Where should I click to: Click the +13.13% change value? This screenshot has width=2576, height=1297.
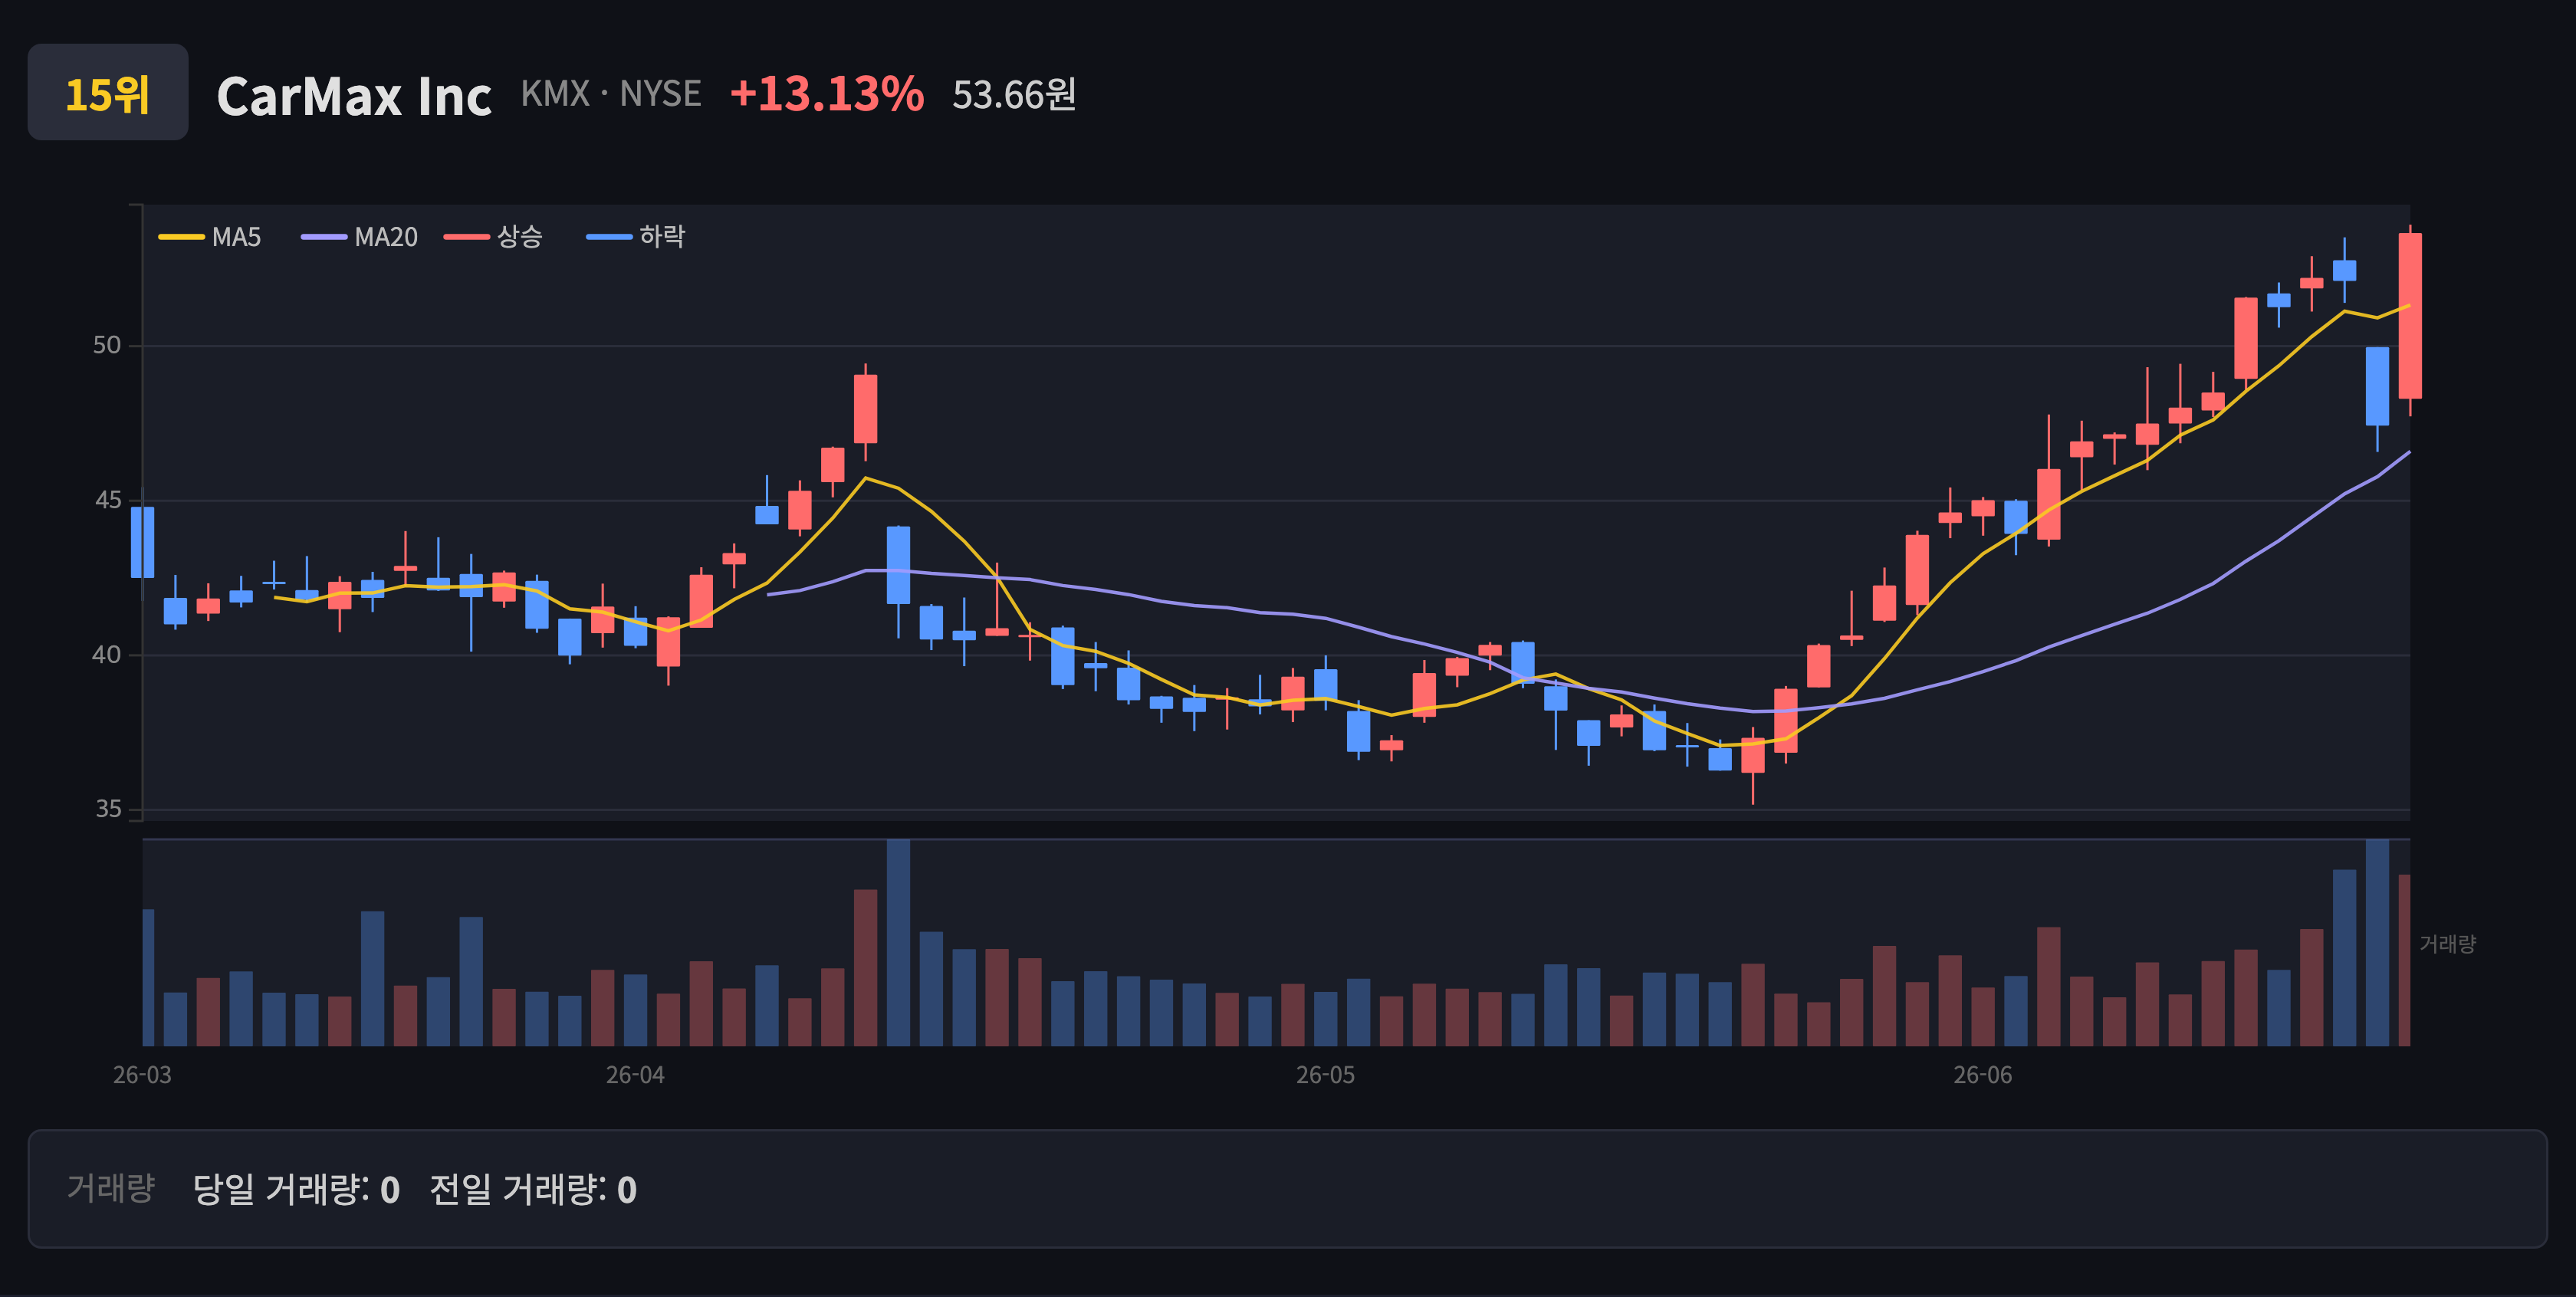827,93
